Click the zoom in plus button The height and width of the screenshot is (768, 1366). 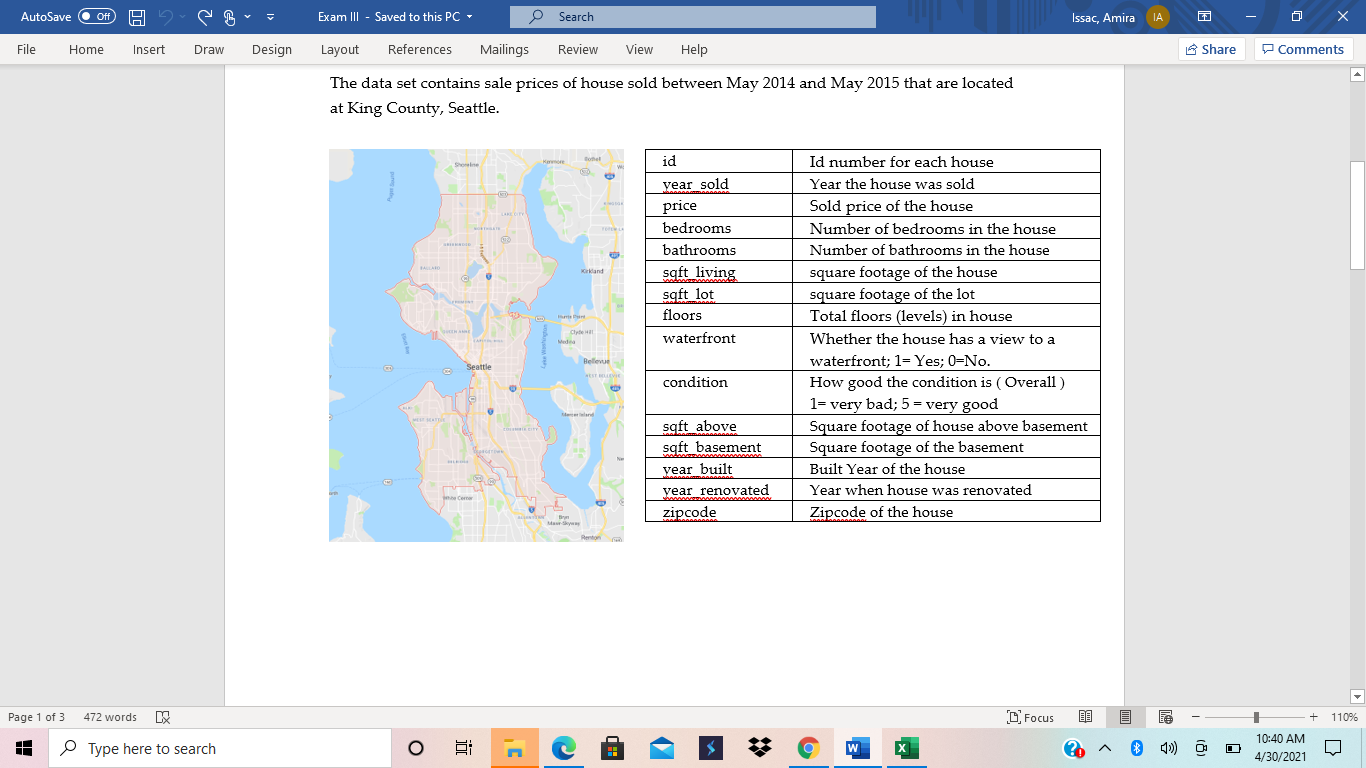point(1313,717)
